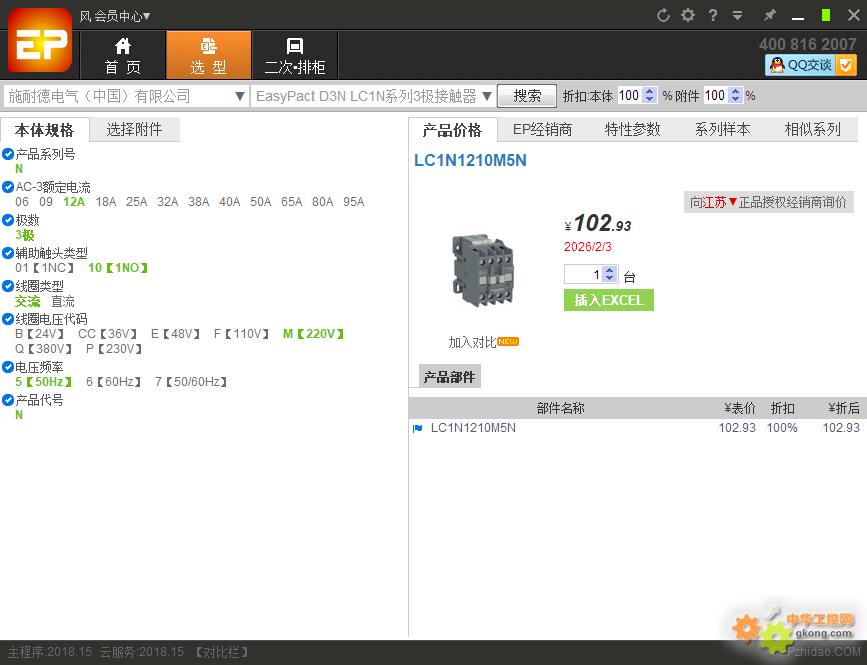
Task: Expand the 向江苏 dealer region dropdown
Action: pyautogui.click(x=724, y=201)
